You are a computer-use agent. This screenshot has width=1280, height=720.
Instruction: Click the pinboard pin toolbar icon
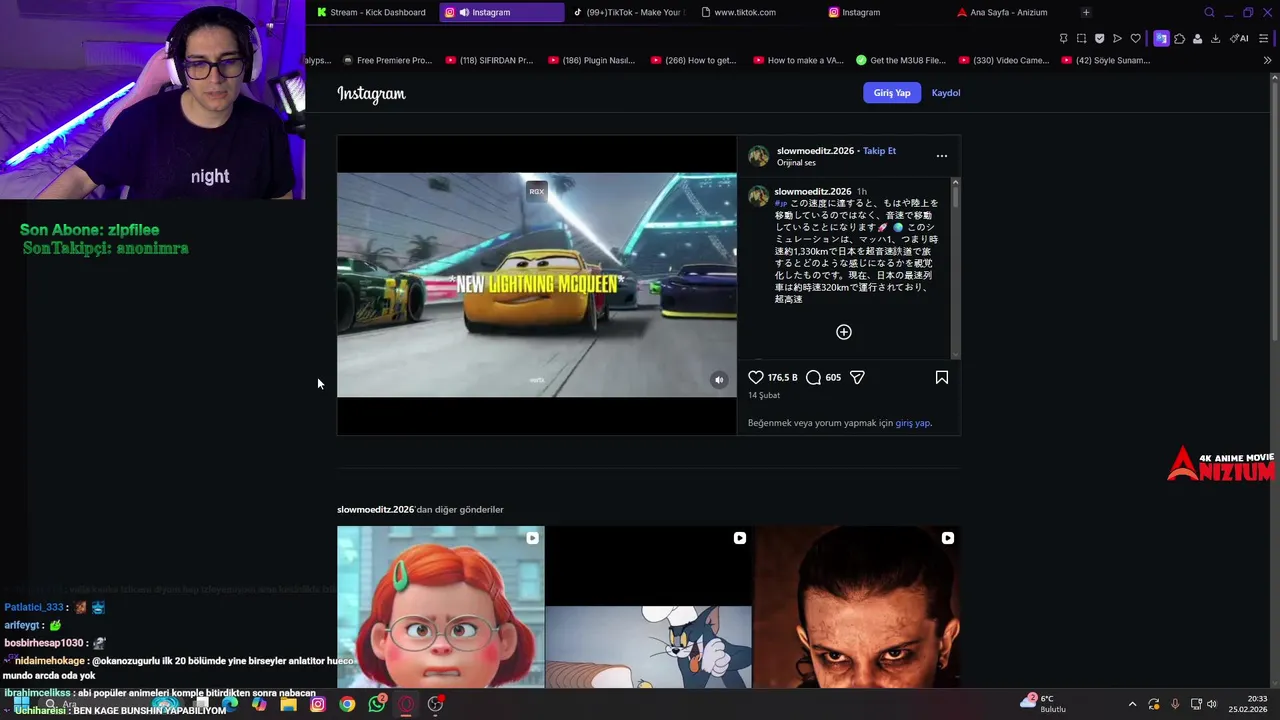1063,38
